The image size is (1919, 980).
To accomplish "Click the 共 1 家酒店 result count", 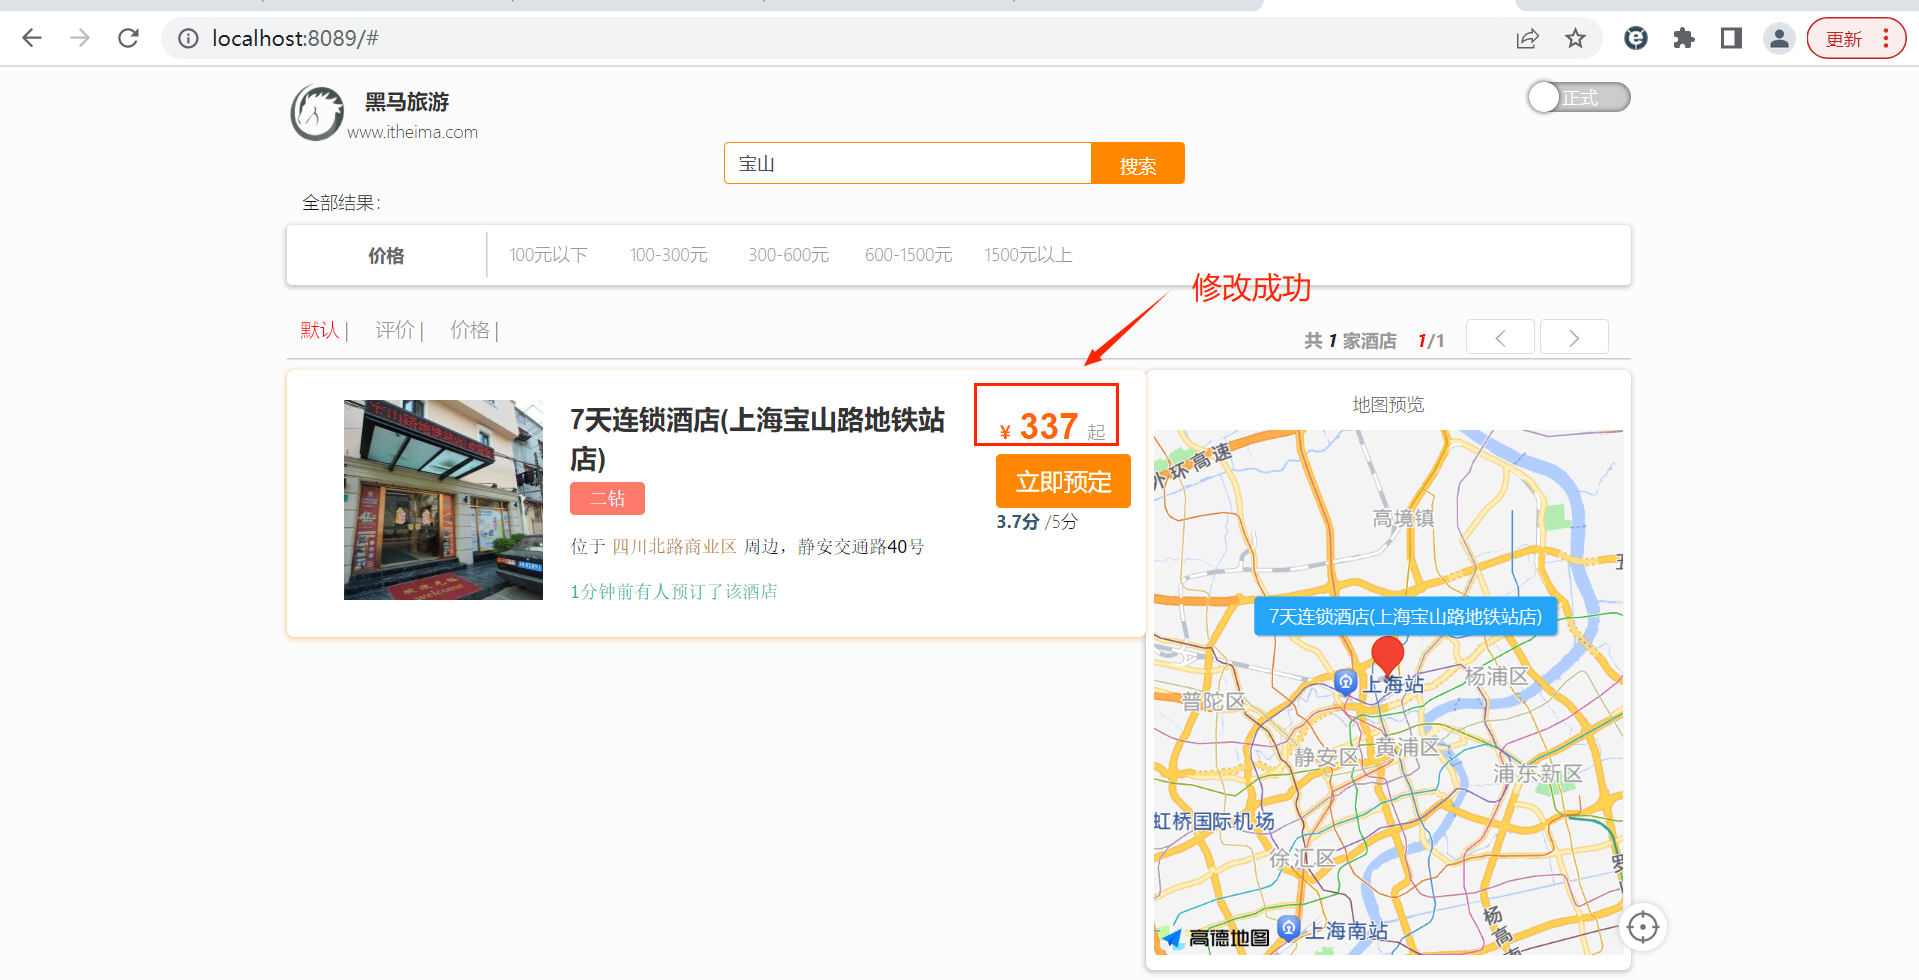I will [x=1350, y=341].
